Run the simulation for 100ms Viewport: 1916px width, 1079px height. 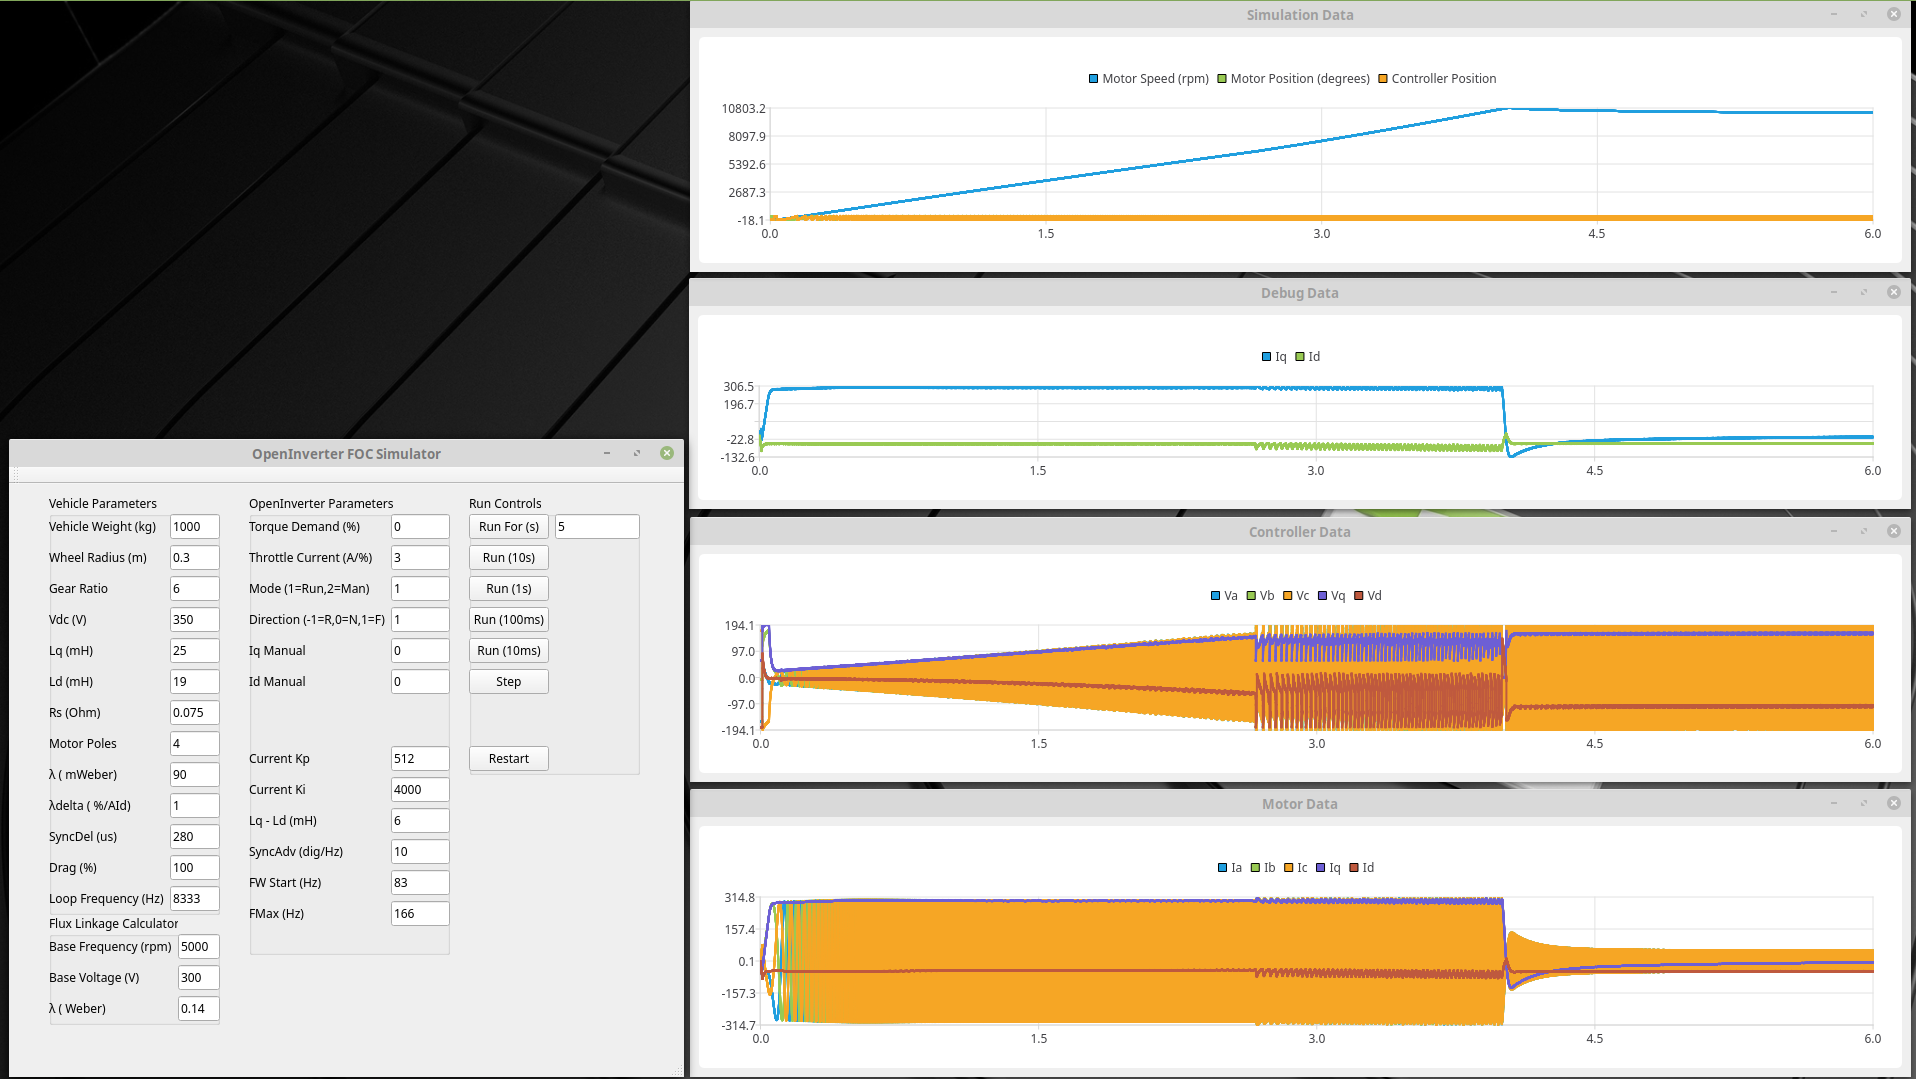point(508,620)
